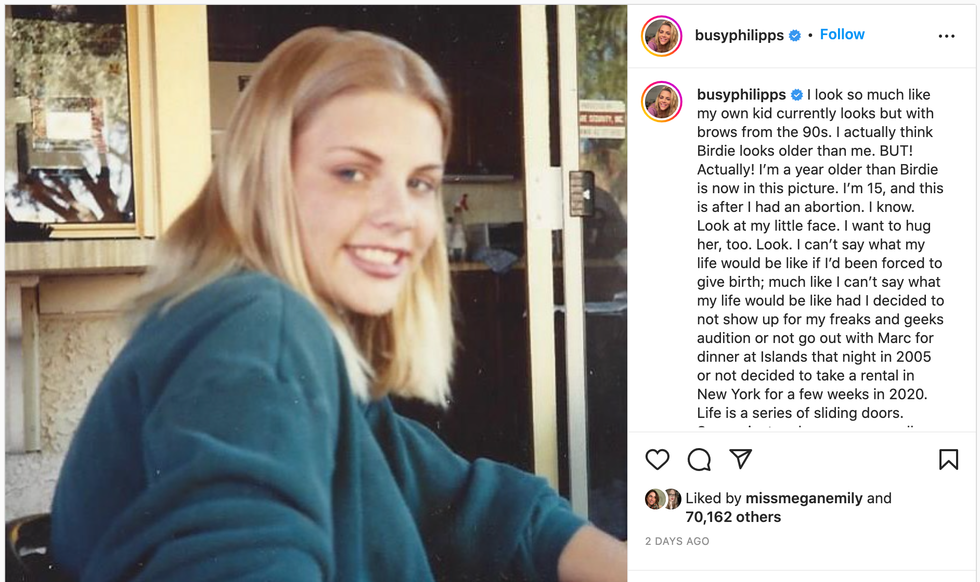Screen dimensions: 980x582
Task: Open busyphilipps profile from header username
Action: pos(739,35)
